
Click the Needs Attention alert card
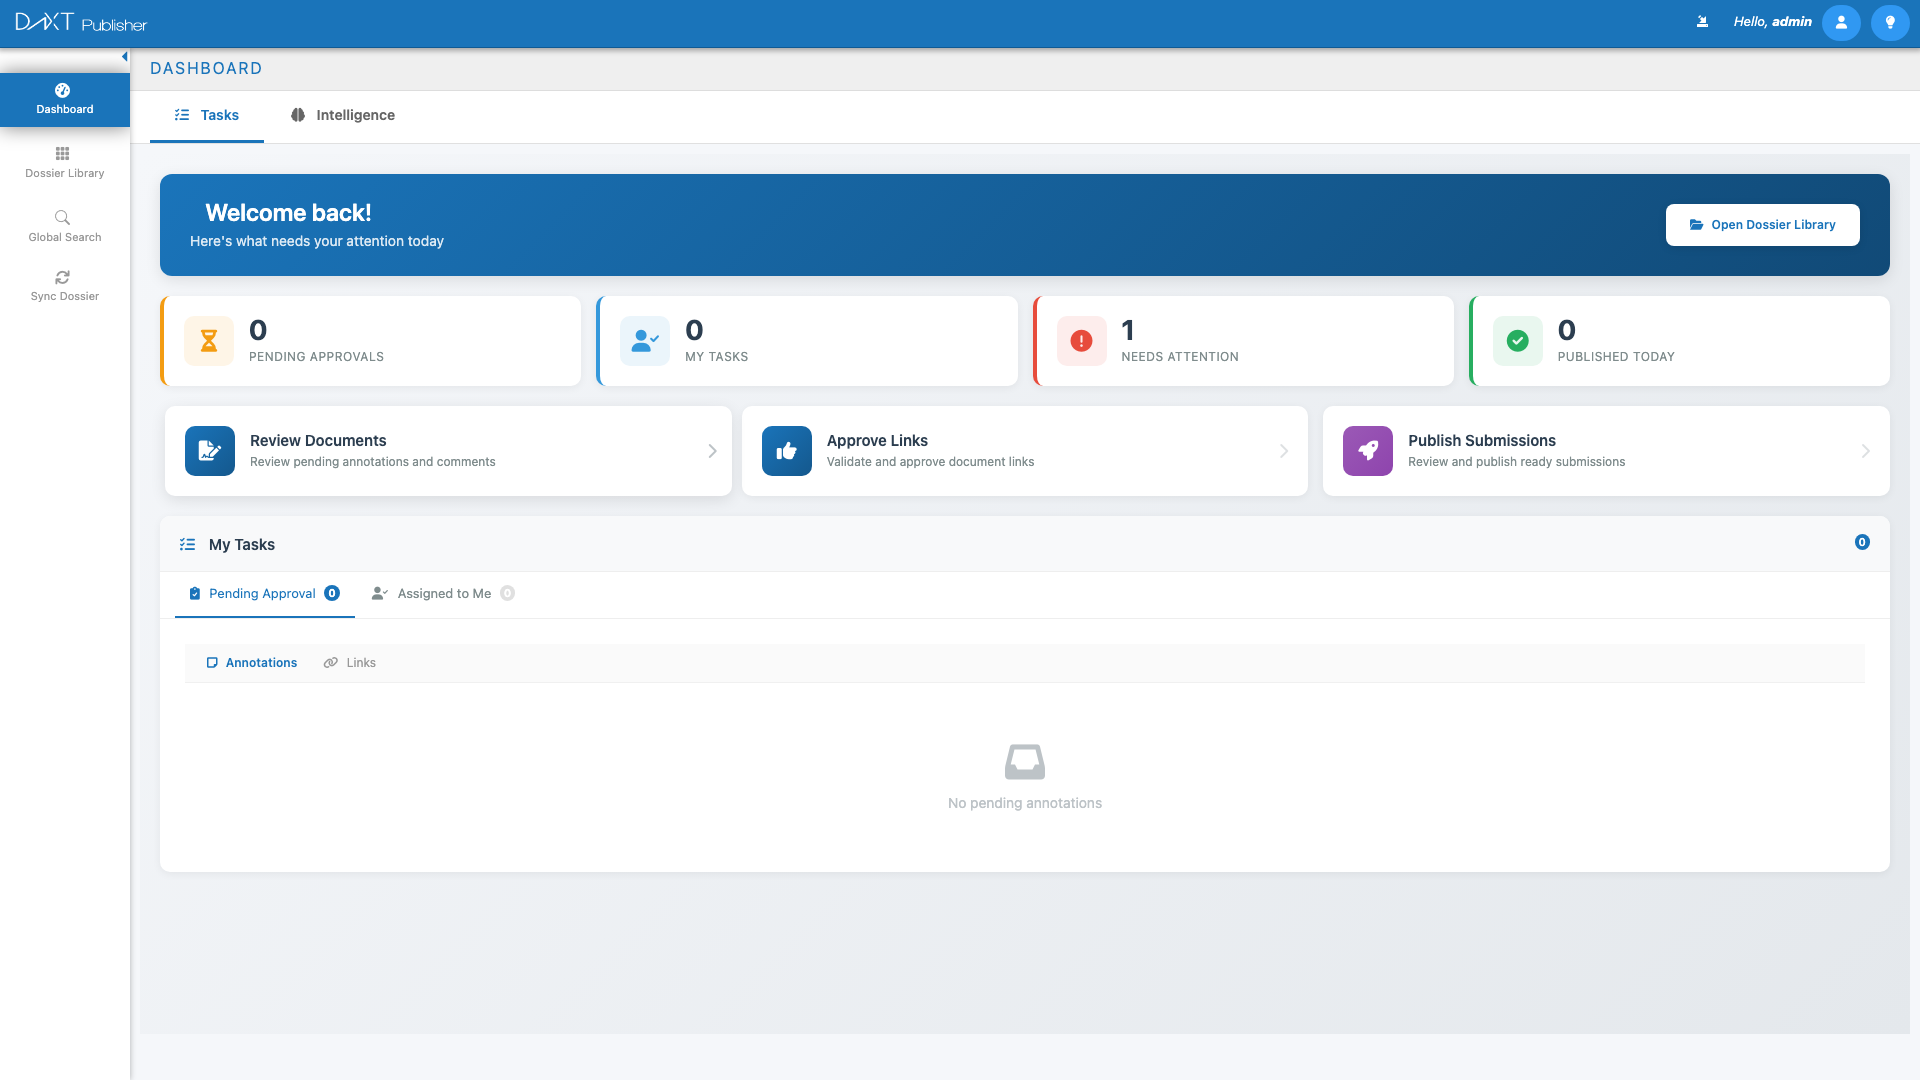click(x=1243, y=340)
